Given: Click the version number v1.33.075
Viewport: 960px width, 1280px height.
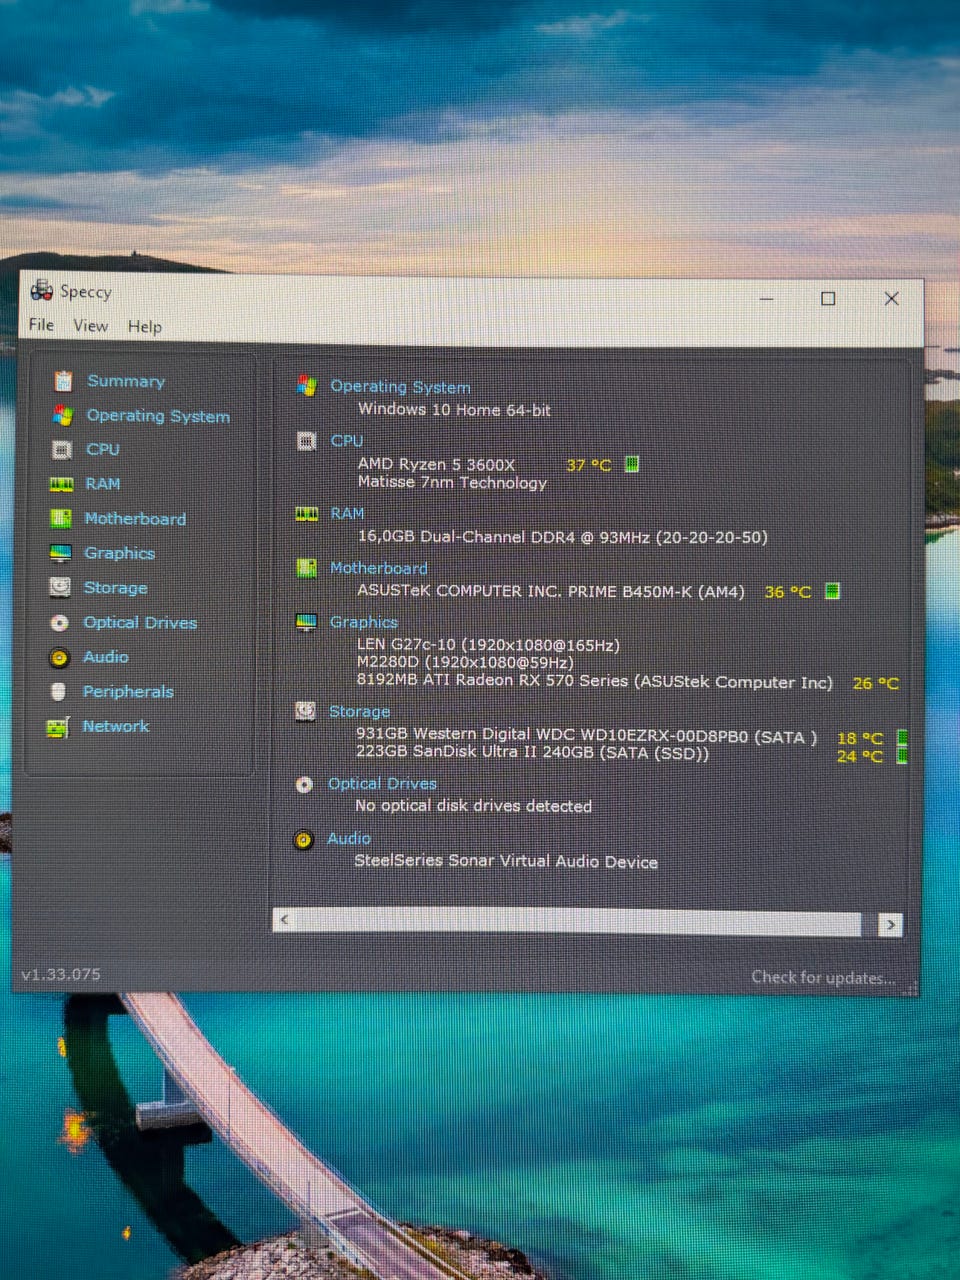Looking at the screenshot, I should click(61, 974).
